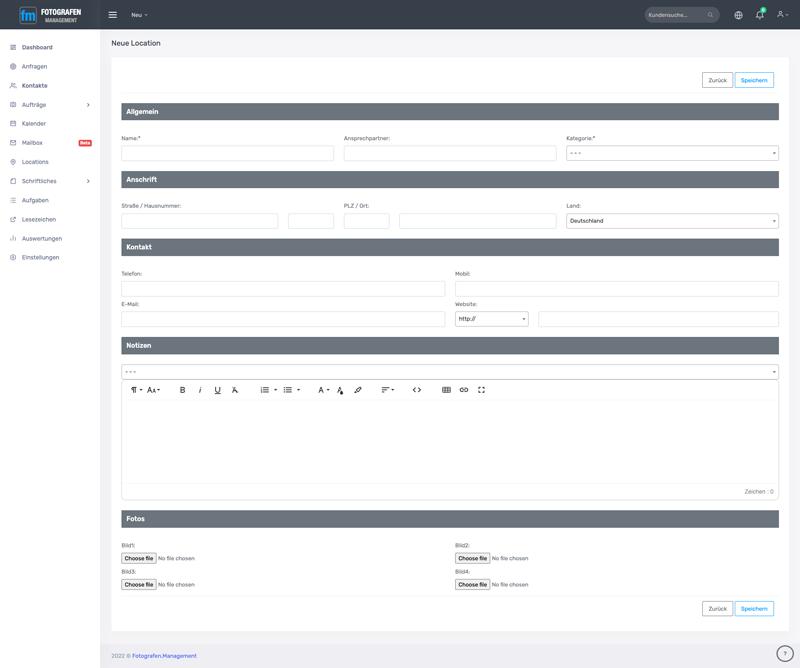The width and height of the screenshot is (800, 668).
Task: Toggle bold formatting in notes editor
Action: click(x=182, y=390)
